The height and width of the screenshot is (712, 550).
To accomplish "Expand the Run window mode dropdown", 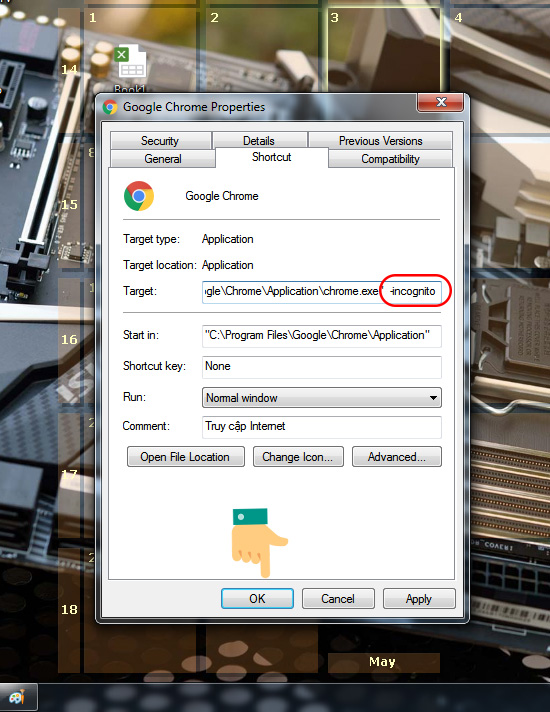I will 322,398.
